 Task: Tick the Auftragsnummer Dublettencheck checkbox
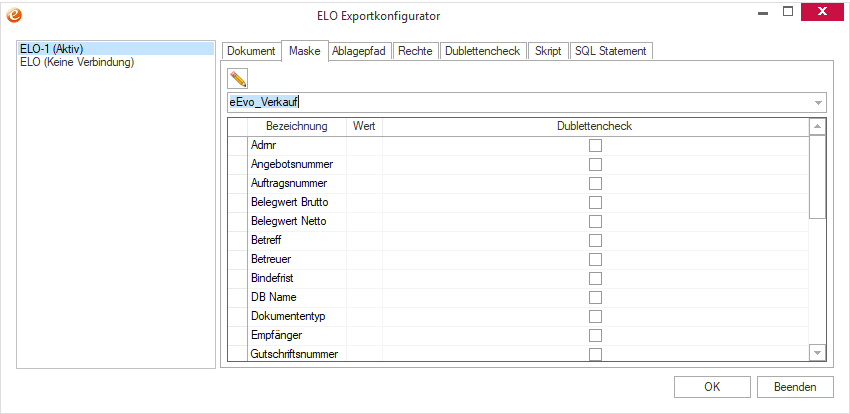[595, 183]
